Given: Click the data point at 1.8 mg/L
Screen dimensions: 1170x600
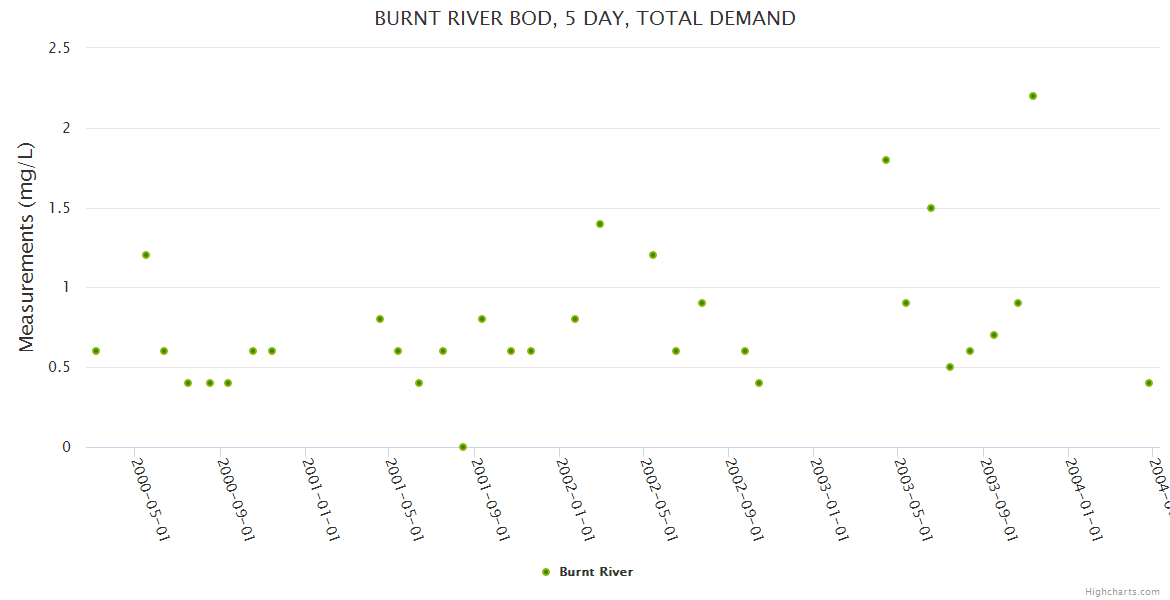Looking at the screenshot, I should click(x=886, y=160).
